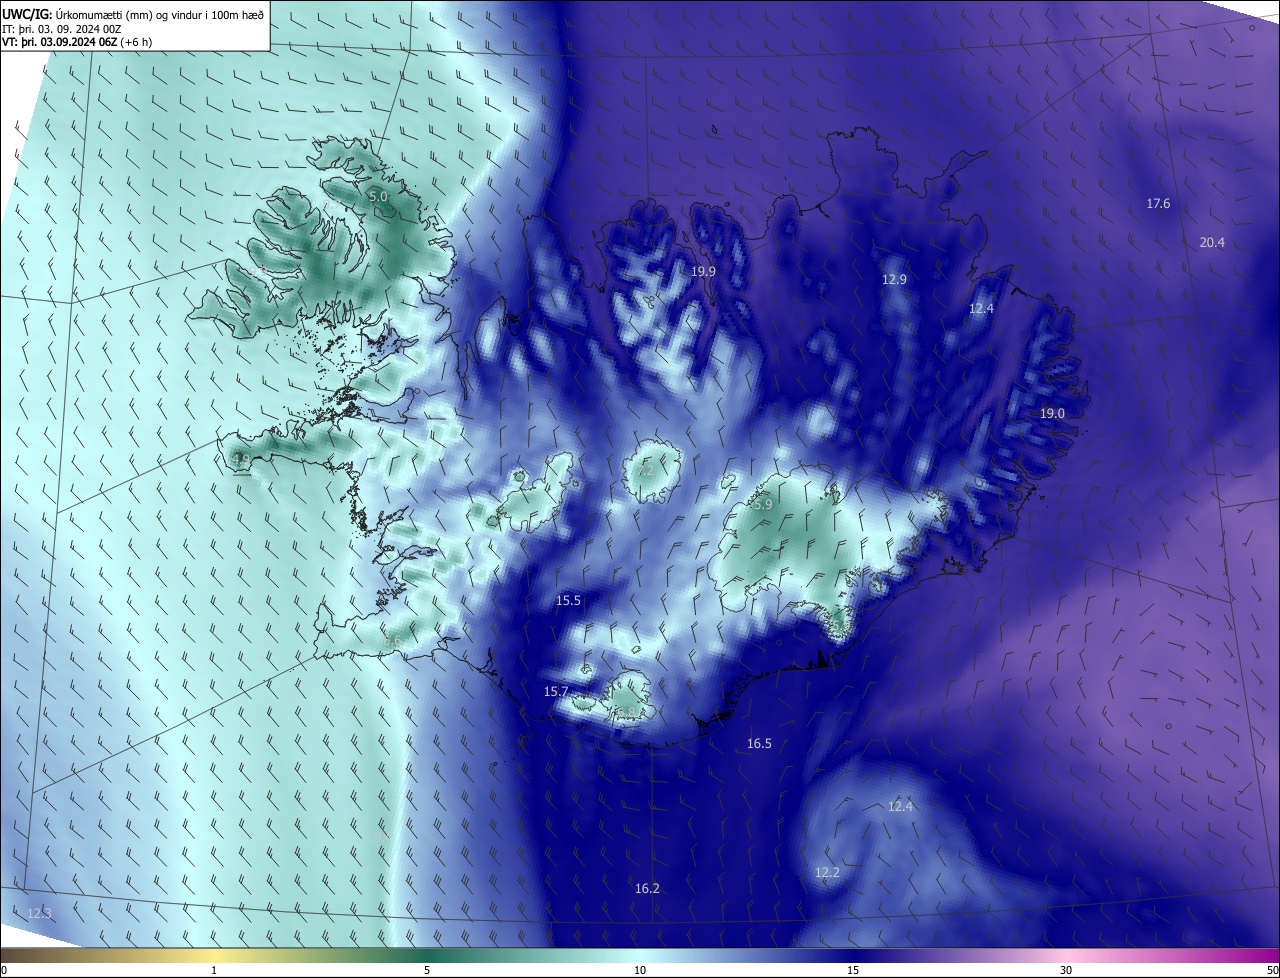Click the 4.9 value on the western peninsula

[x=240, y=460]
